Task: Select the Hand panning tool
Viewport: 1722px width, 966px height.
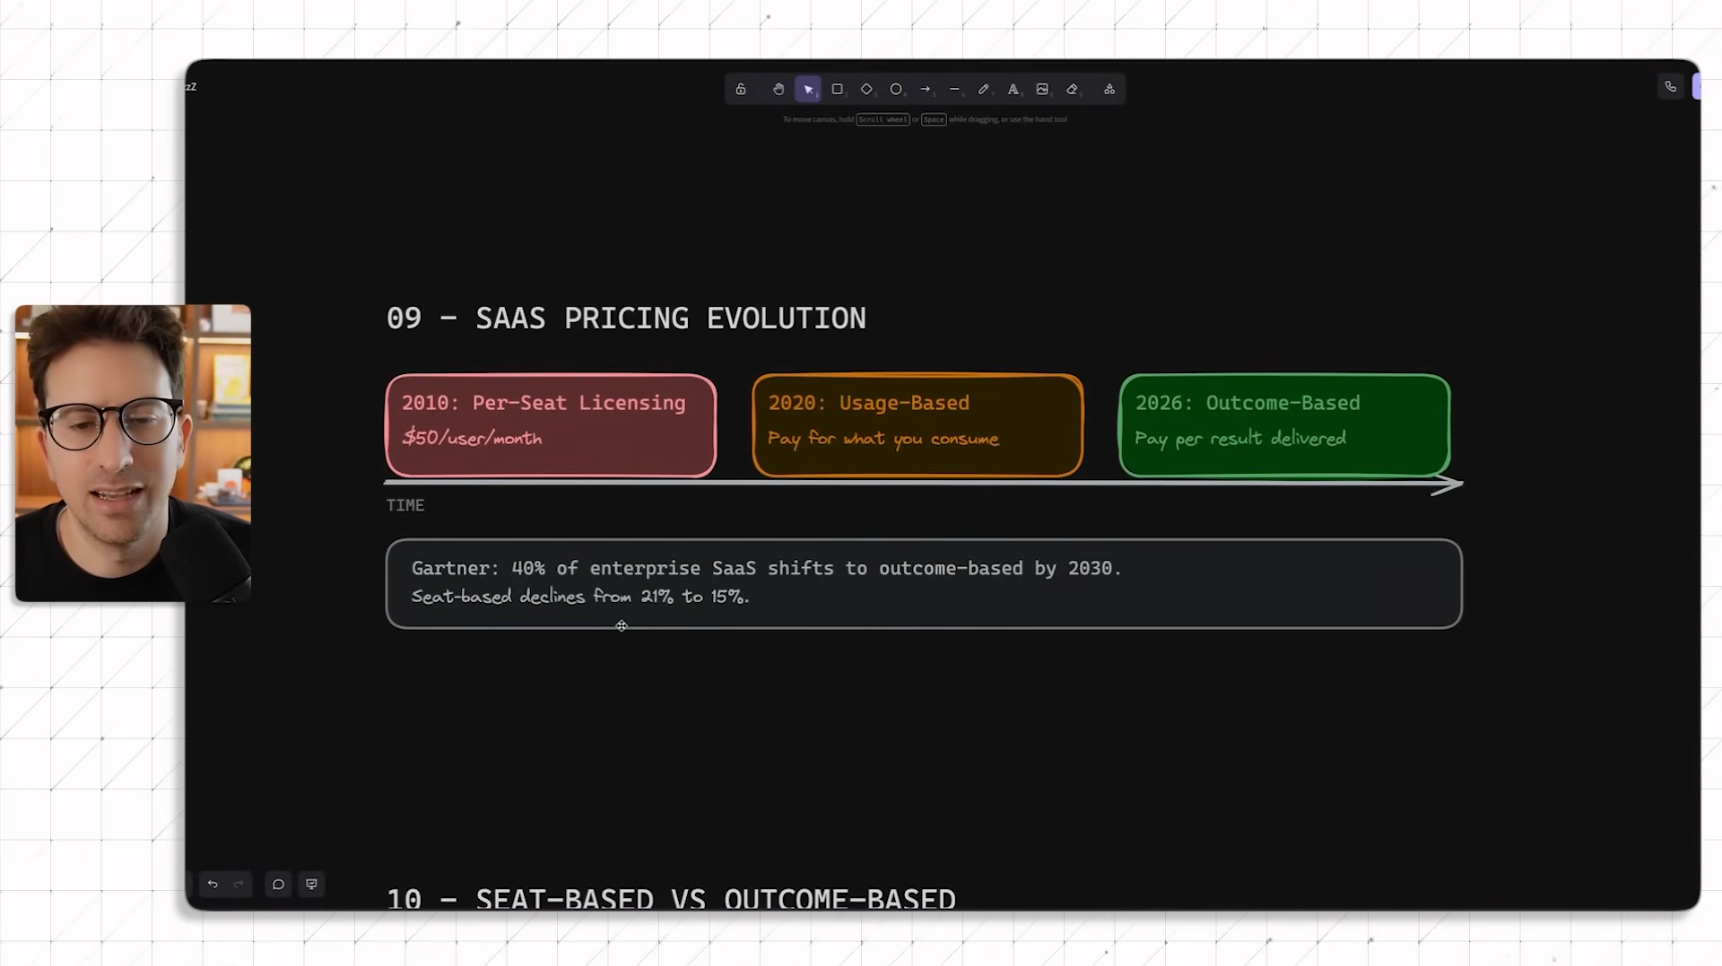Action: coord(778,89)
